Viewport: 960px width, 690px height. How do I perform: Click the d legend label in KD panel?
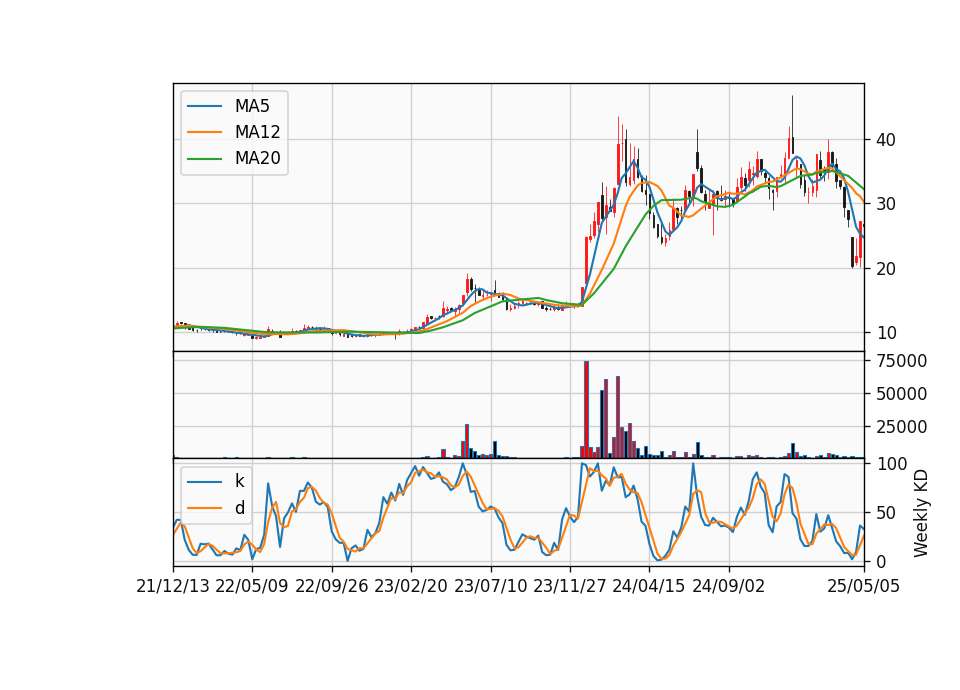pyautogui.click(x=239, y=508)
